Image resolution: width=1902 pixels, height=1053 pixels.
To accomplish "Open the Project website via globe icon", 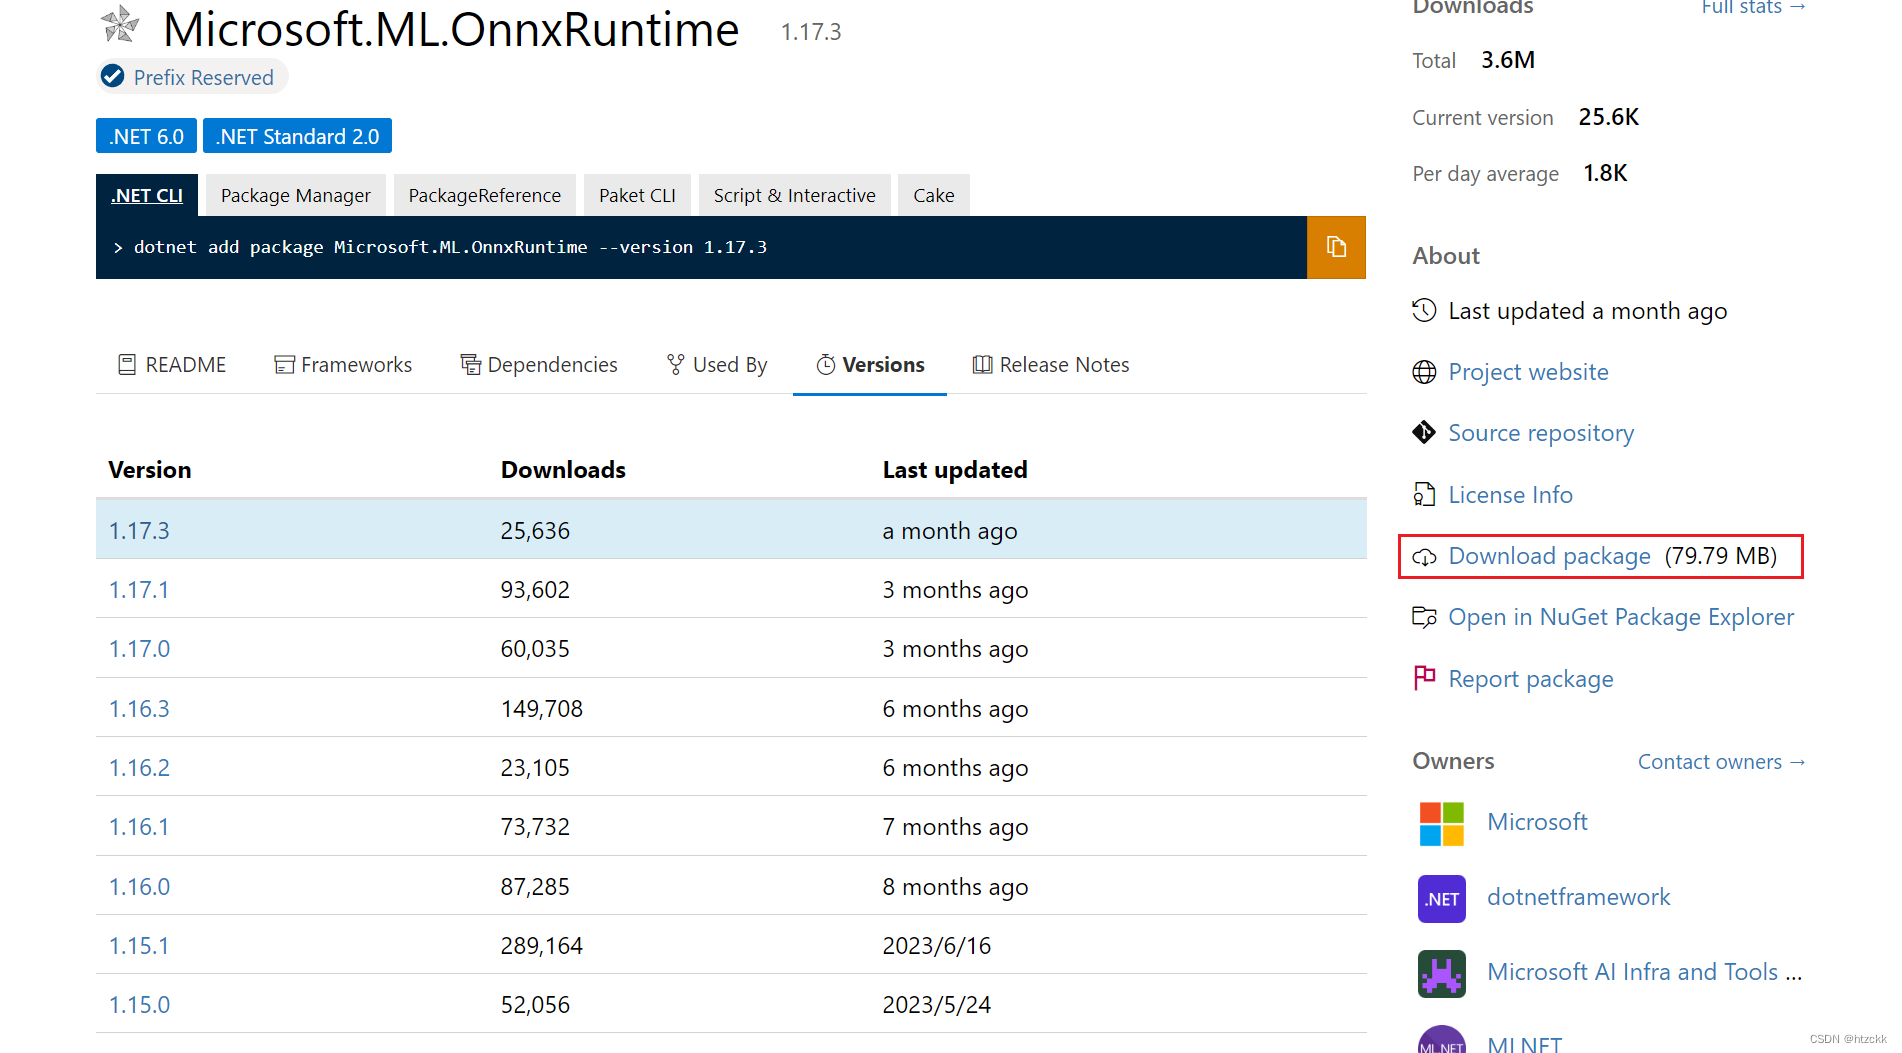I will [x=1424, y=371].
